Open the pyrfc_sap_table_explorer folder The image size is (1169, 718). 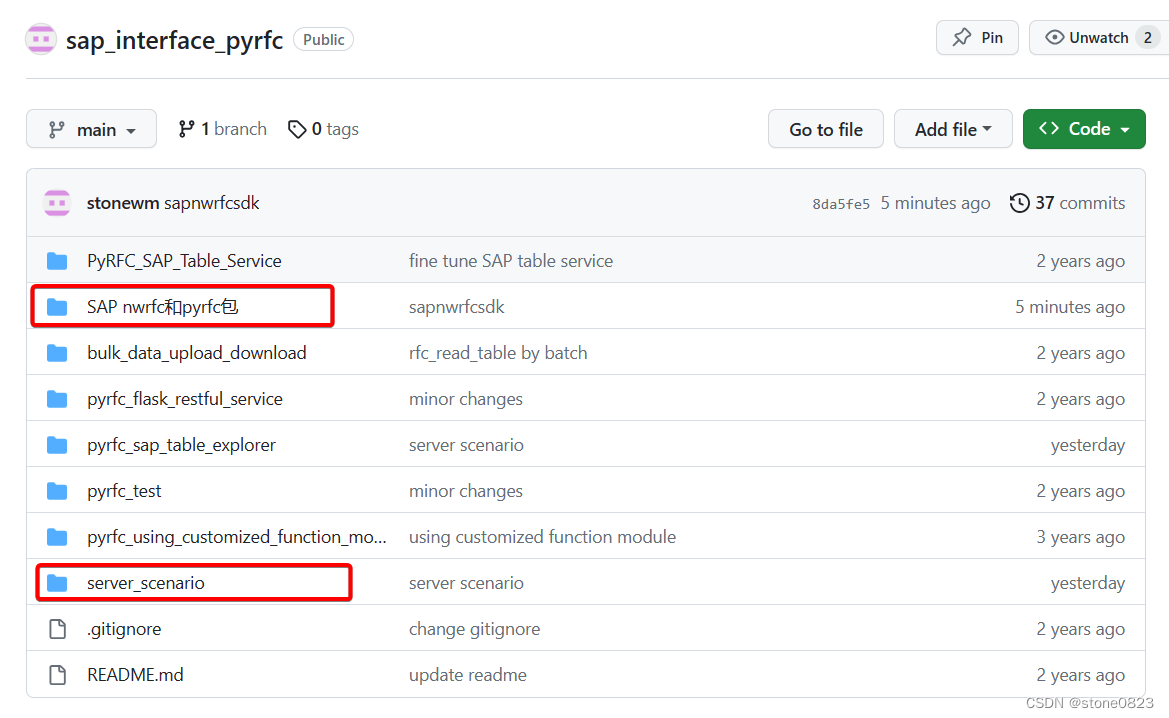click(181, 445)
